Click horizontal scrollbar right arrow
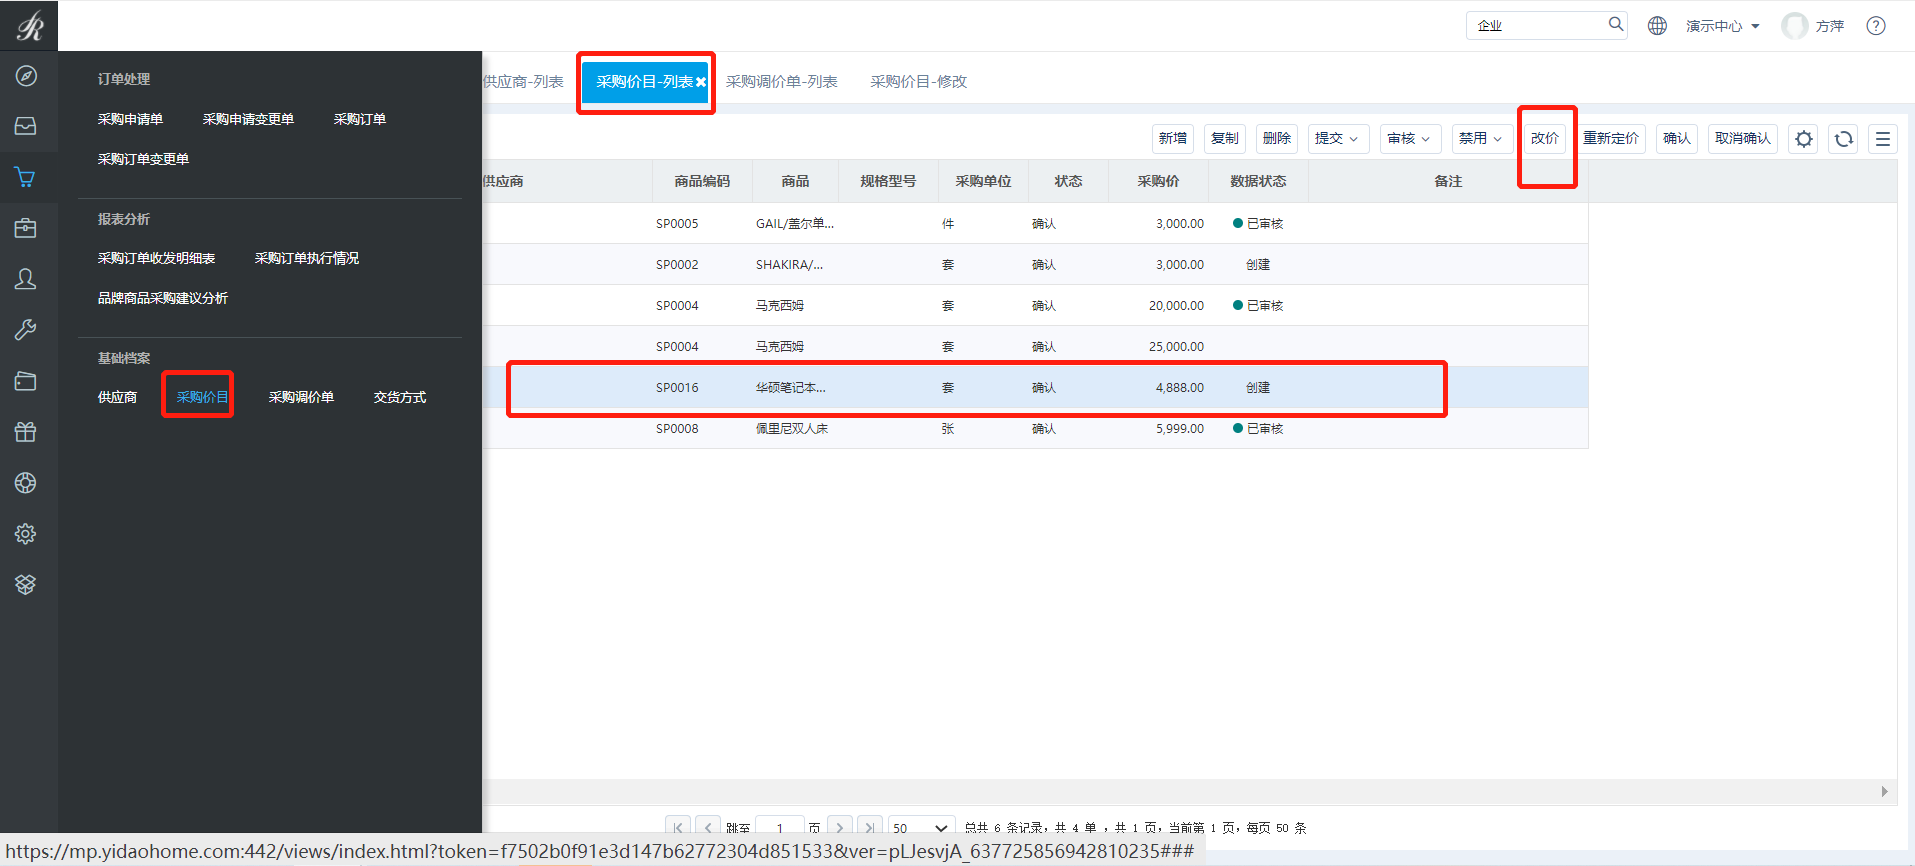 click(x=1884, y=792)
